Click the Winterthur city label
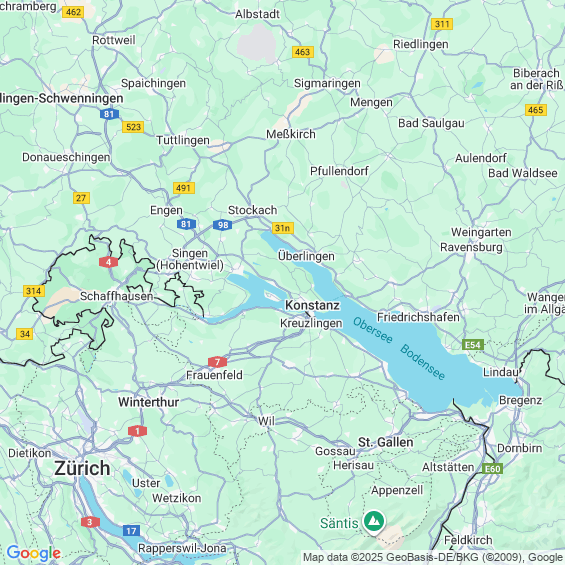Viewport: 565px width, 565px height. click(x=148, y=402)
